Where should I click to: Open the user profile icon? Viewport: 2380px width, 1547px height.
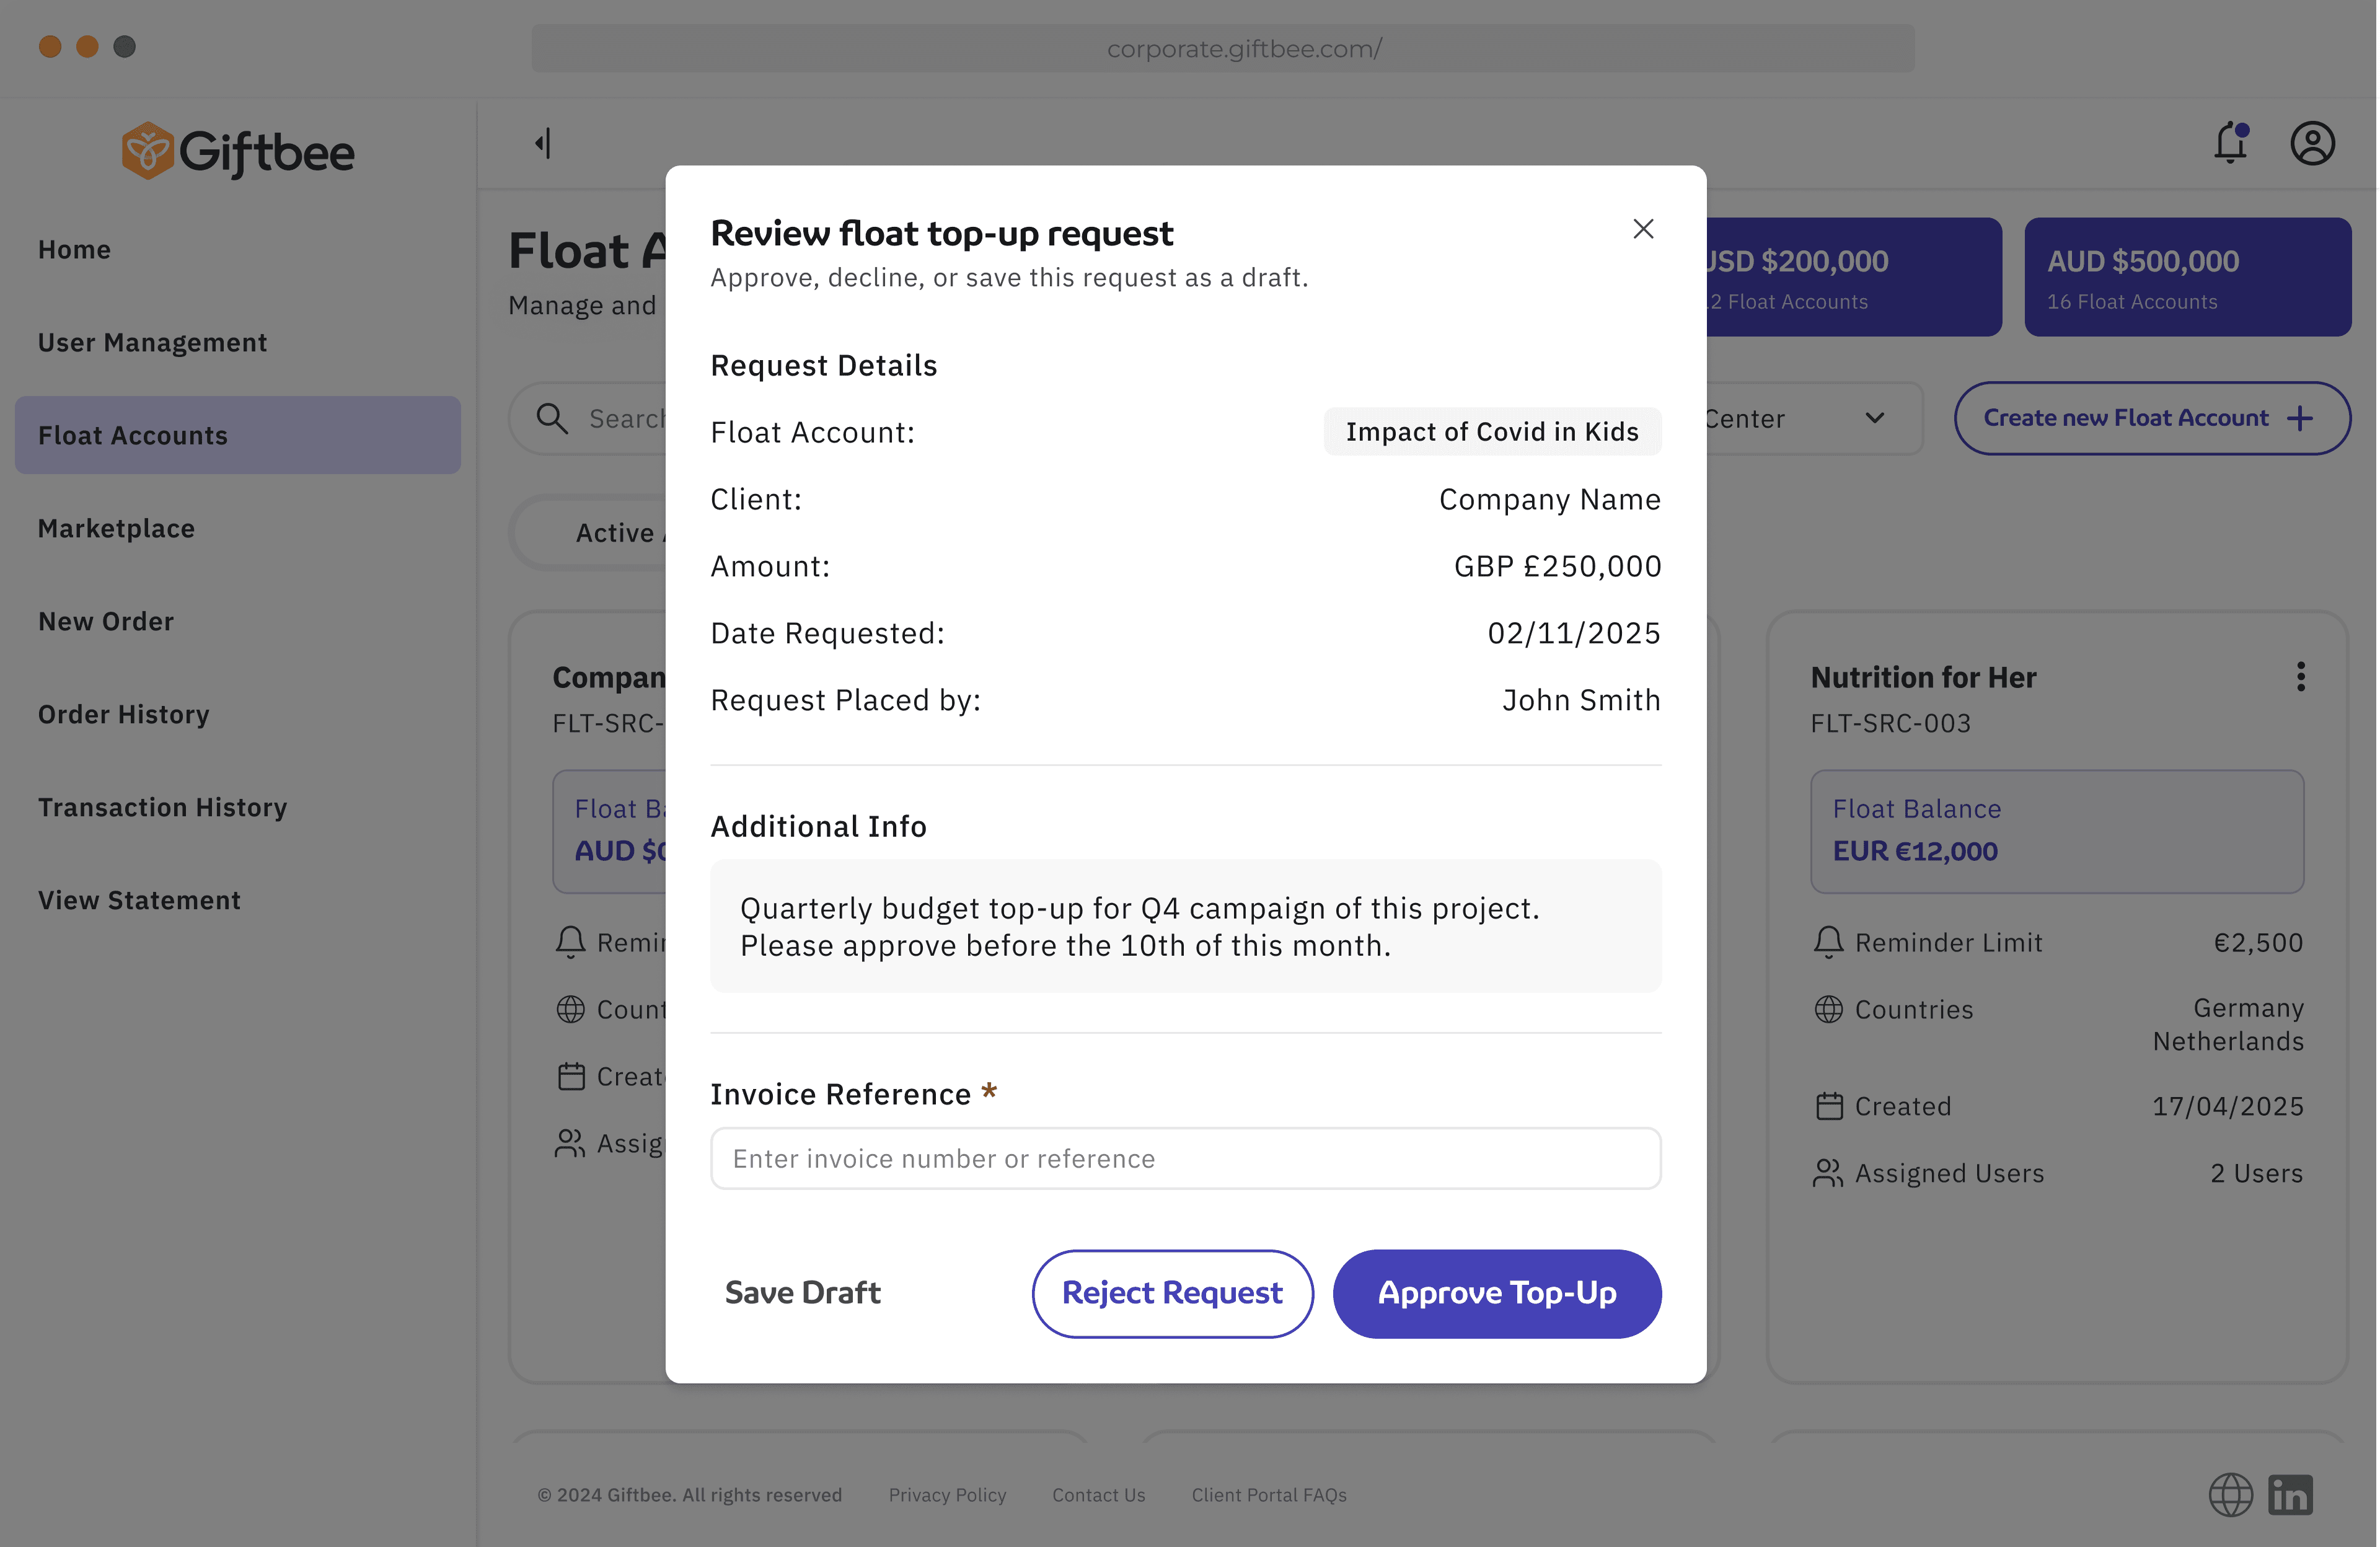coord(2312,143)
